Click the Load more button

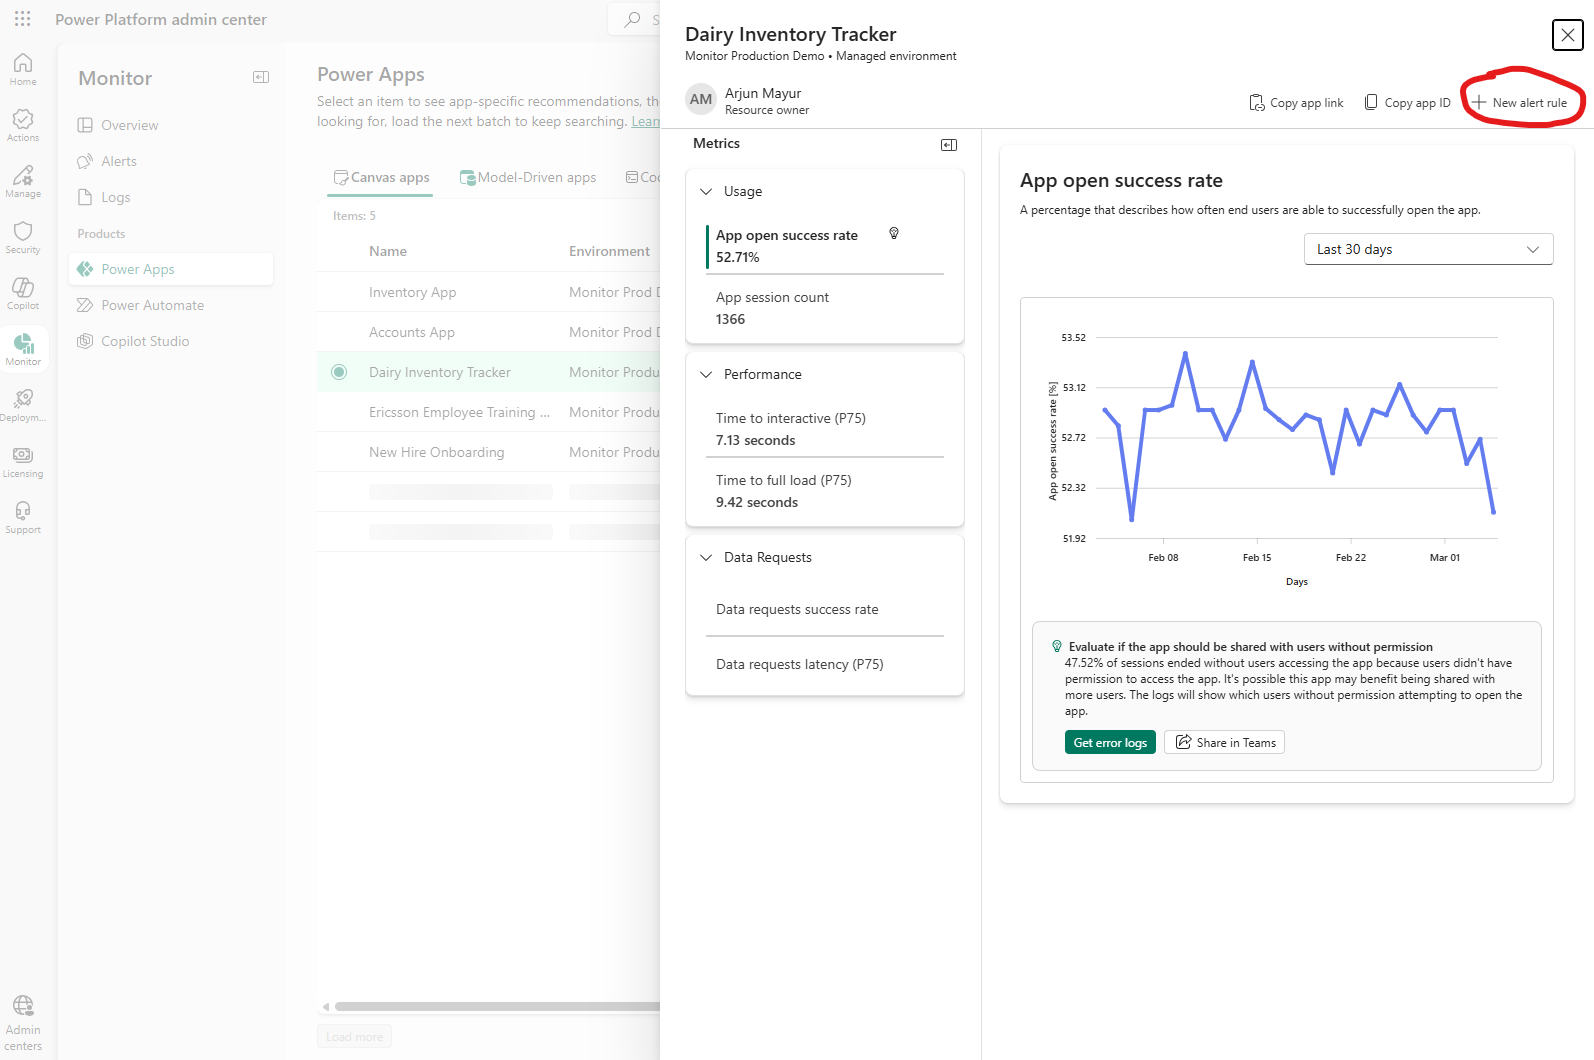click(354, 1037)
